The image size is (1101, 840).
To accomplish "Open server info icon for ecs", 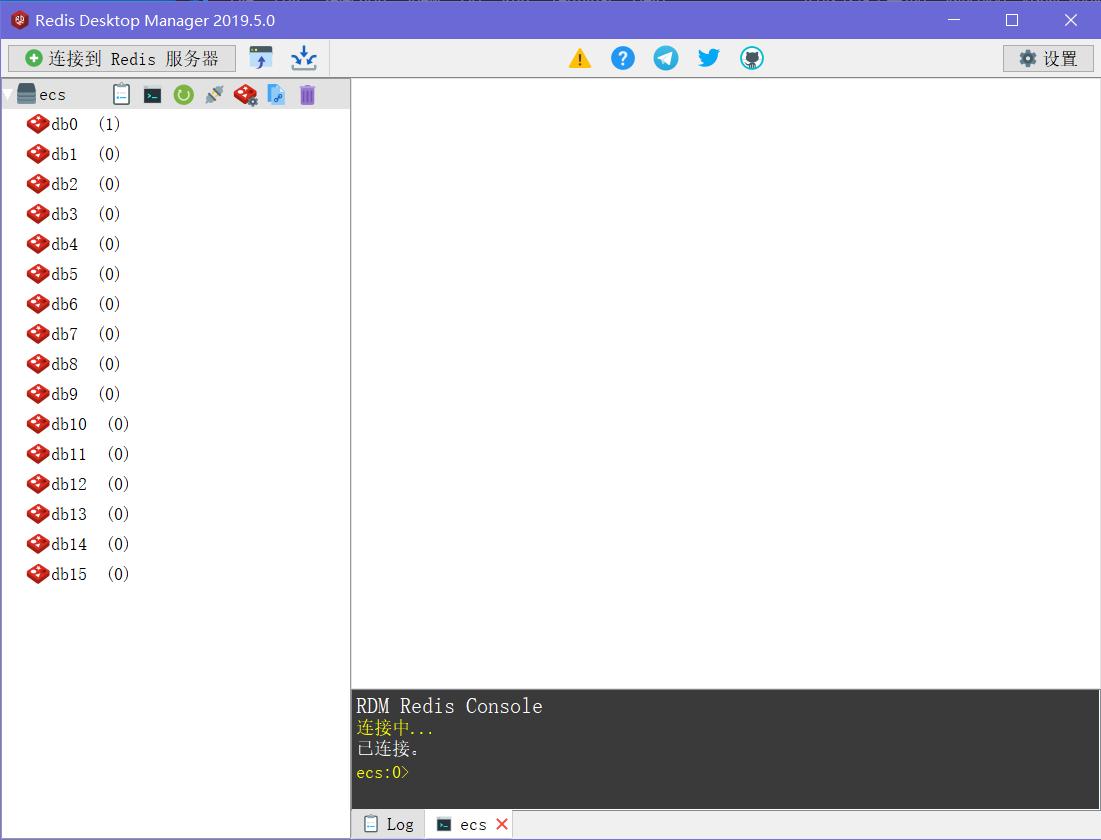I will coord(121,94).
